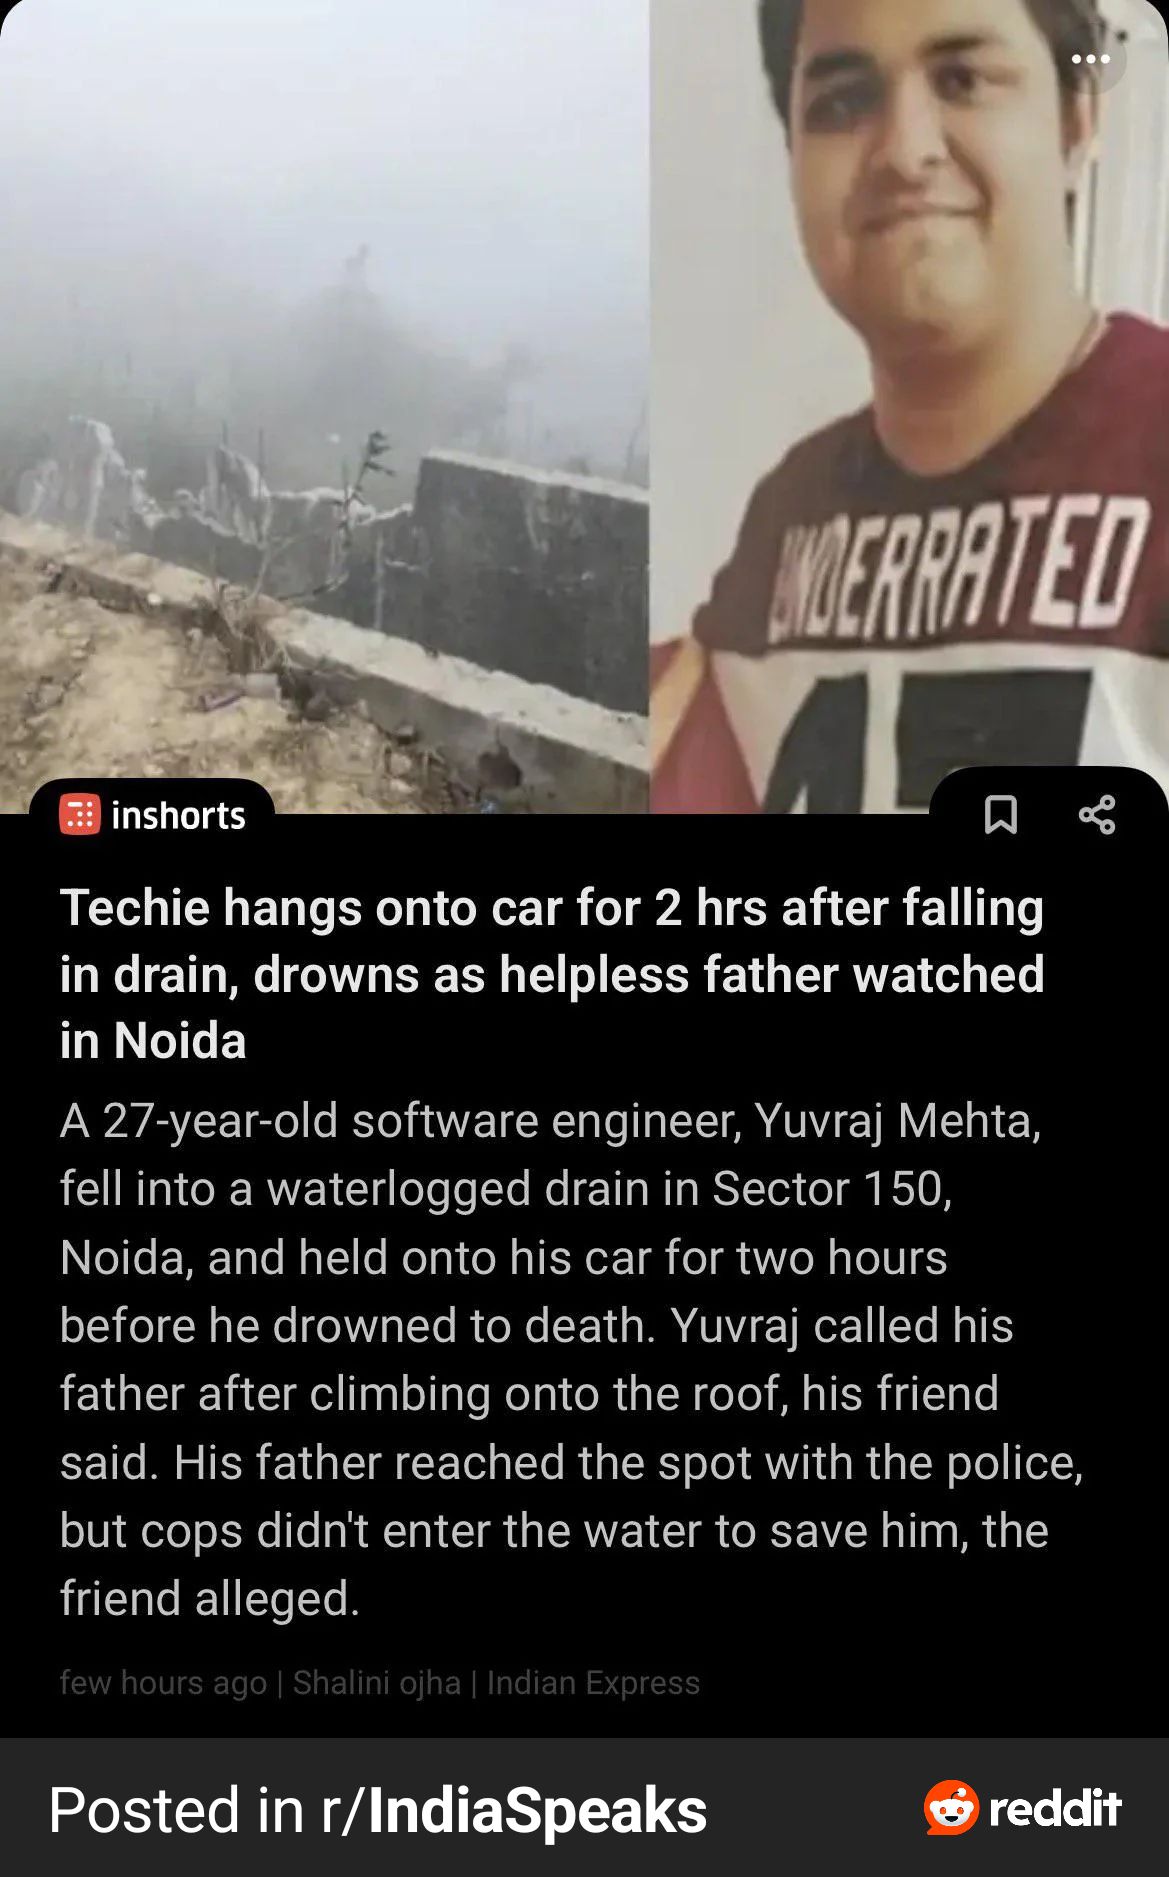The image size is (1169, 1877).
Task: Tap the reddit wordmark in footer
Action: [1055, 1808]
